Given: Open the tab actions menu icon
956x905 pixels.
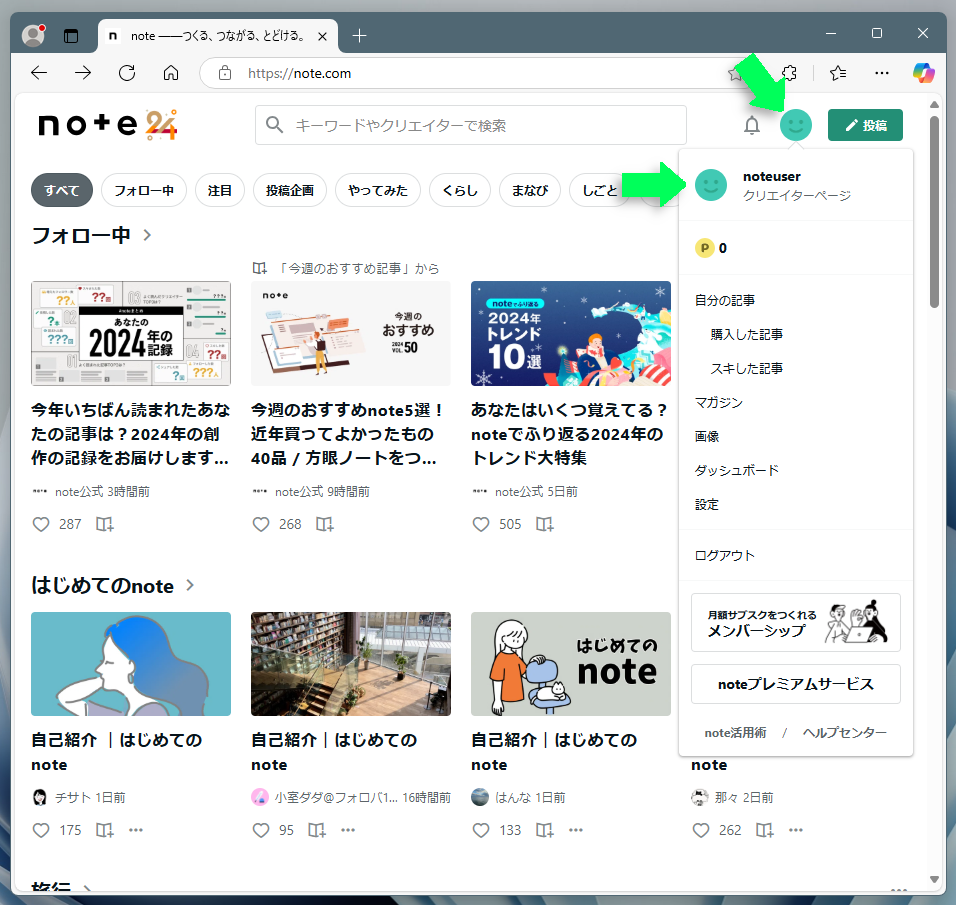Looking at the screenshot, I should [71, 36].
